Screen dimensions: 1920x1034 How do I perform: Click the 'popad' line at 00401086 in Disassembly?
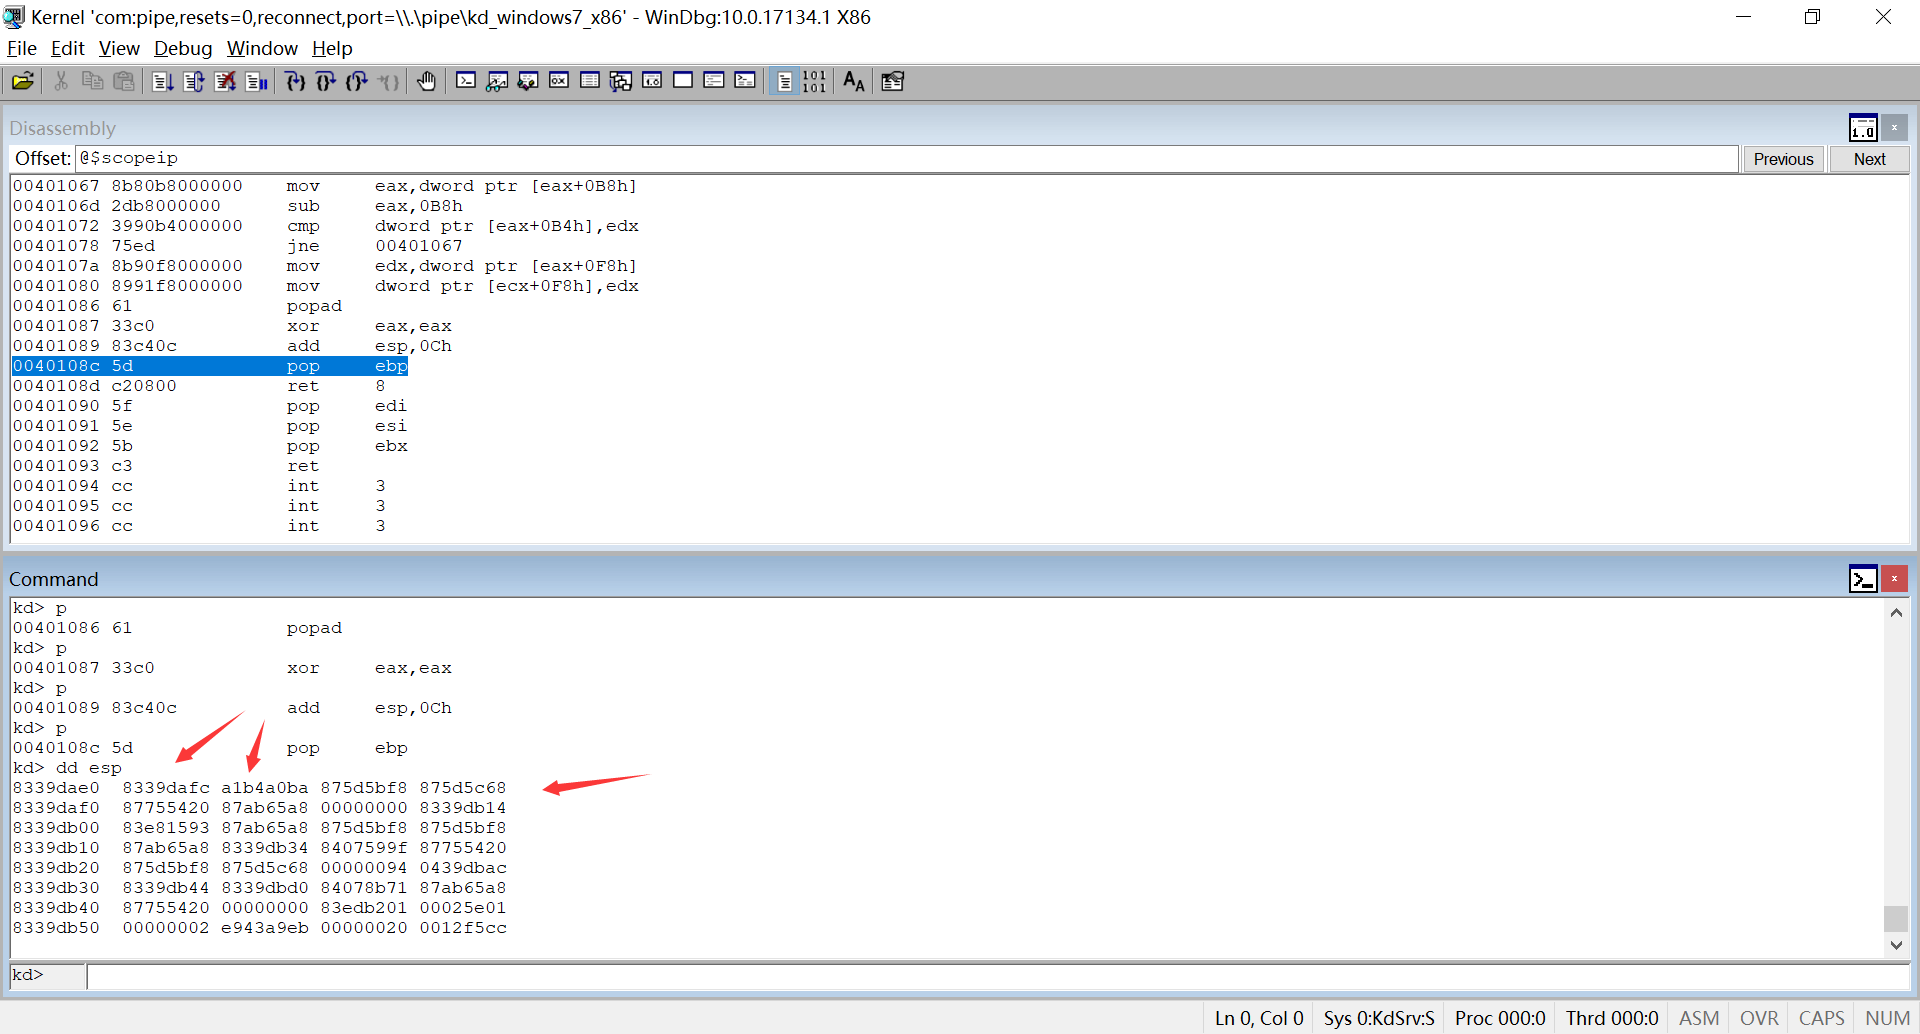pos(177,306)
